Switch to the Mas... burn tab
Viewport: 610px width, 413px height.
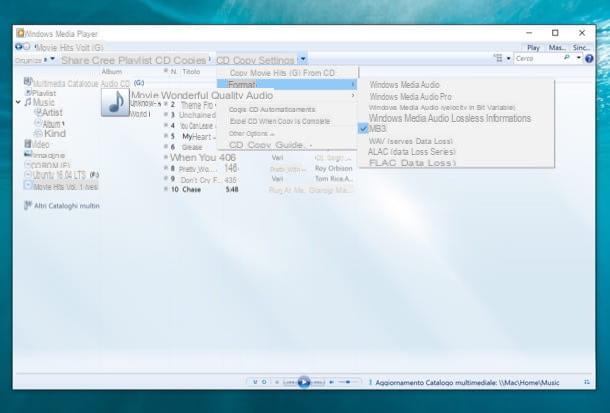(557, 47)
